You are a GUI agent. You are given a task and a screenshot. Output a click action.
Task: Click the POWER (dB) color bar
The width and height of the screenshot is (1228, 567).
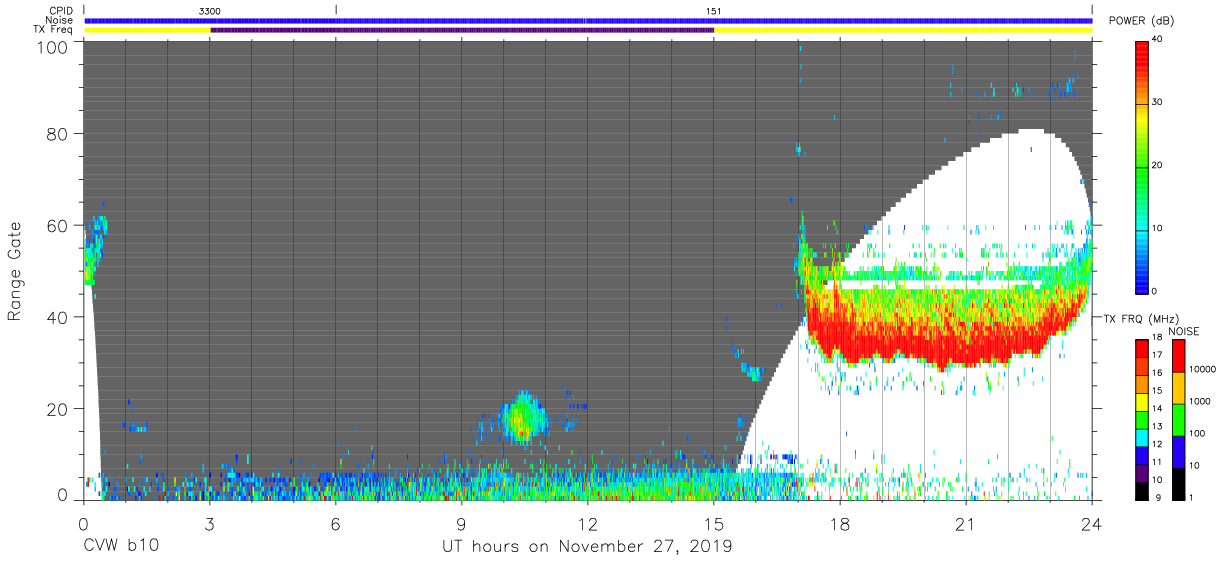[x=1143, y=166]
